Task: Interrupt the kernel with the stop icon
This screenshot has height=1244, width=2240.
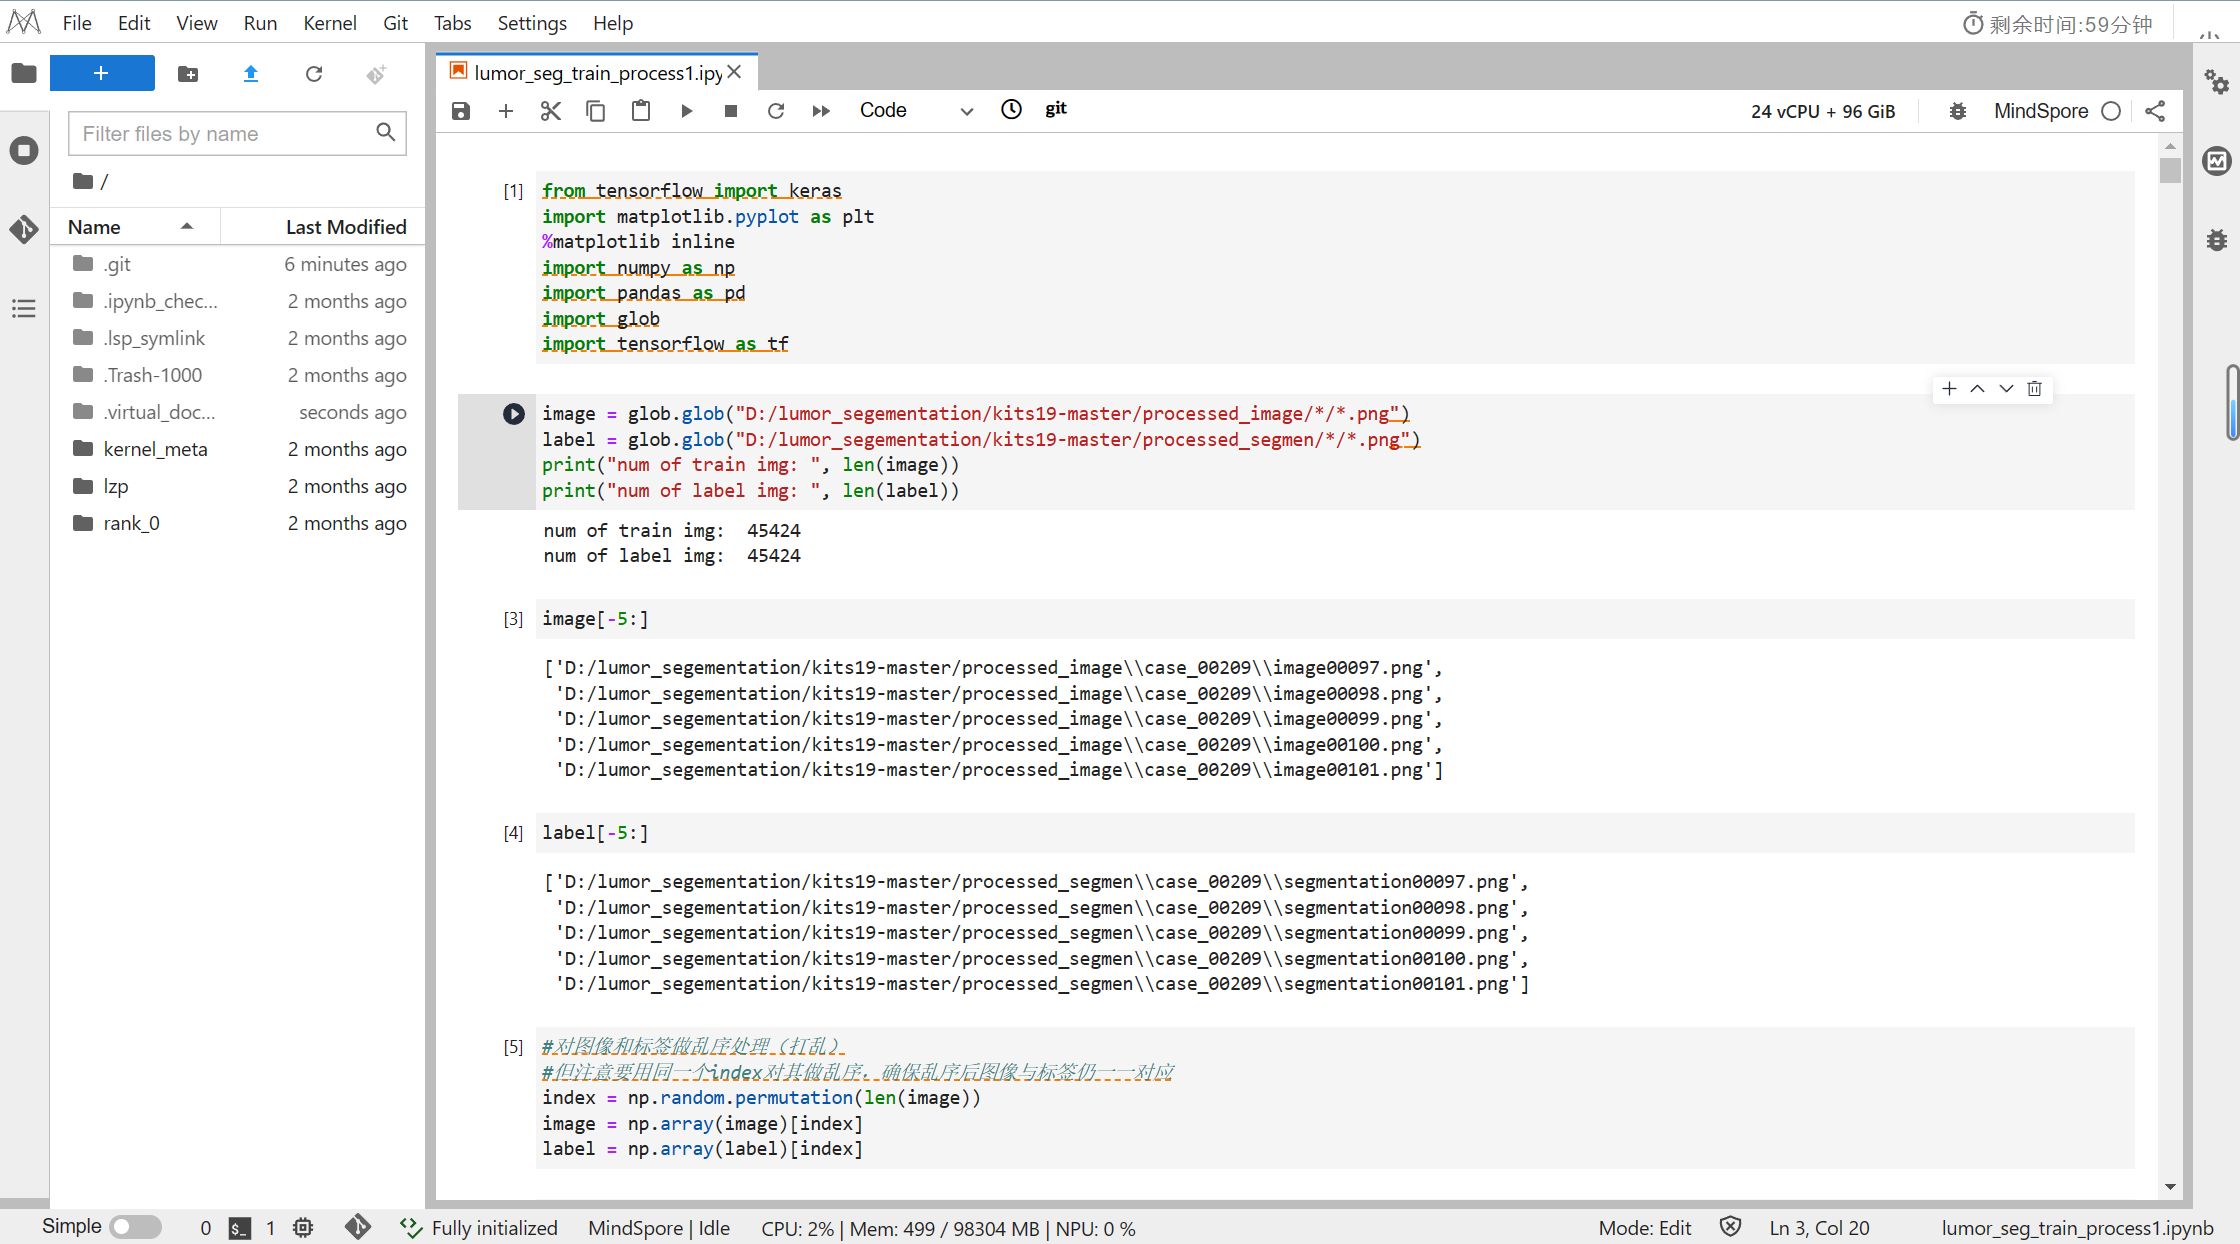Action: pyautogui.click(x=731, y=111)
